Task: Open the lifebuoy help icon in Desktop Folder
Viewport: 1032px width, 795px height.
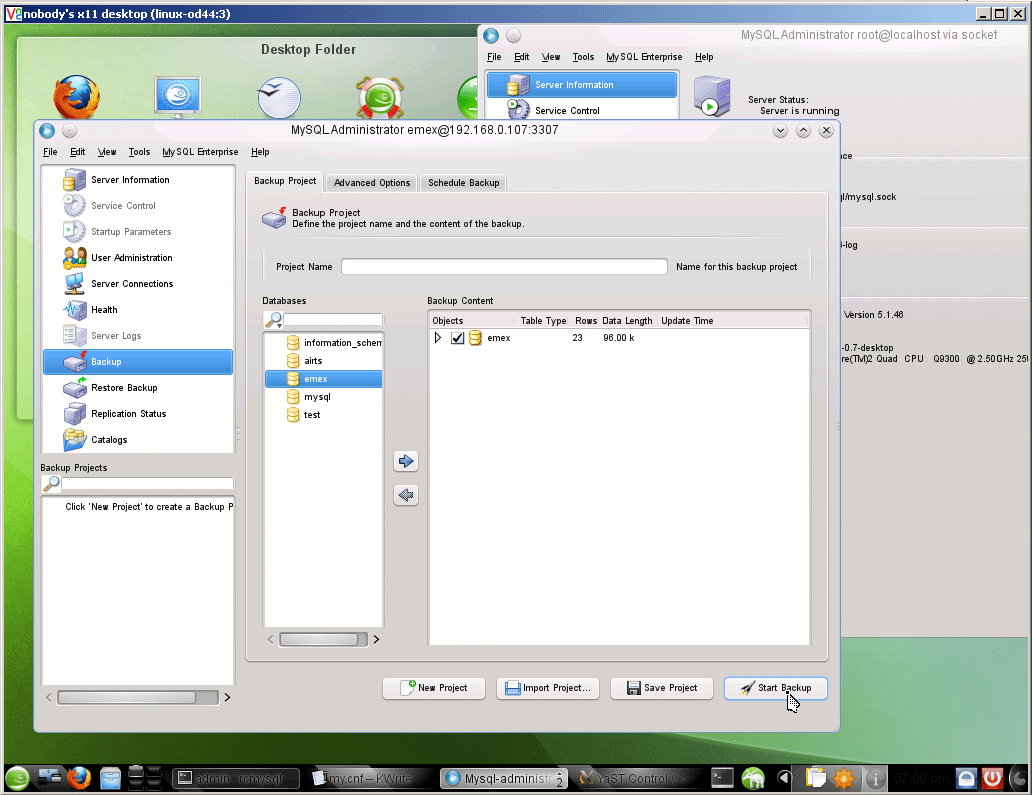Action: click(x=380, y=97)
